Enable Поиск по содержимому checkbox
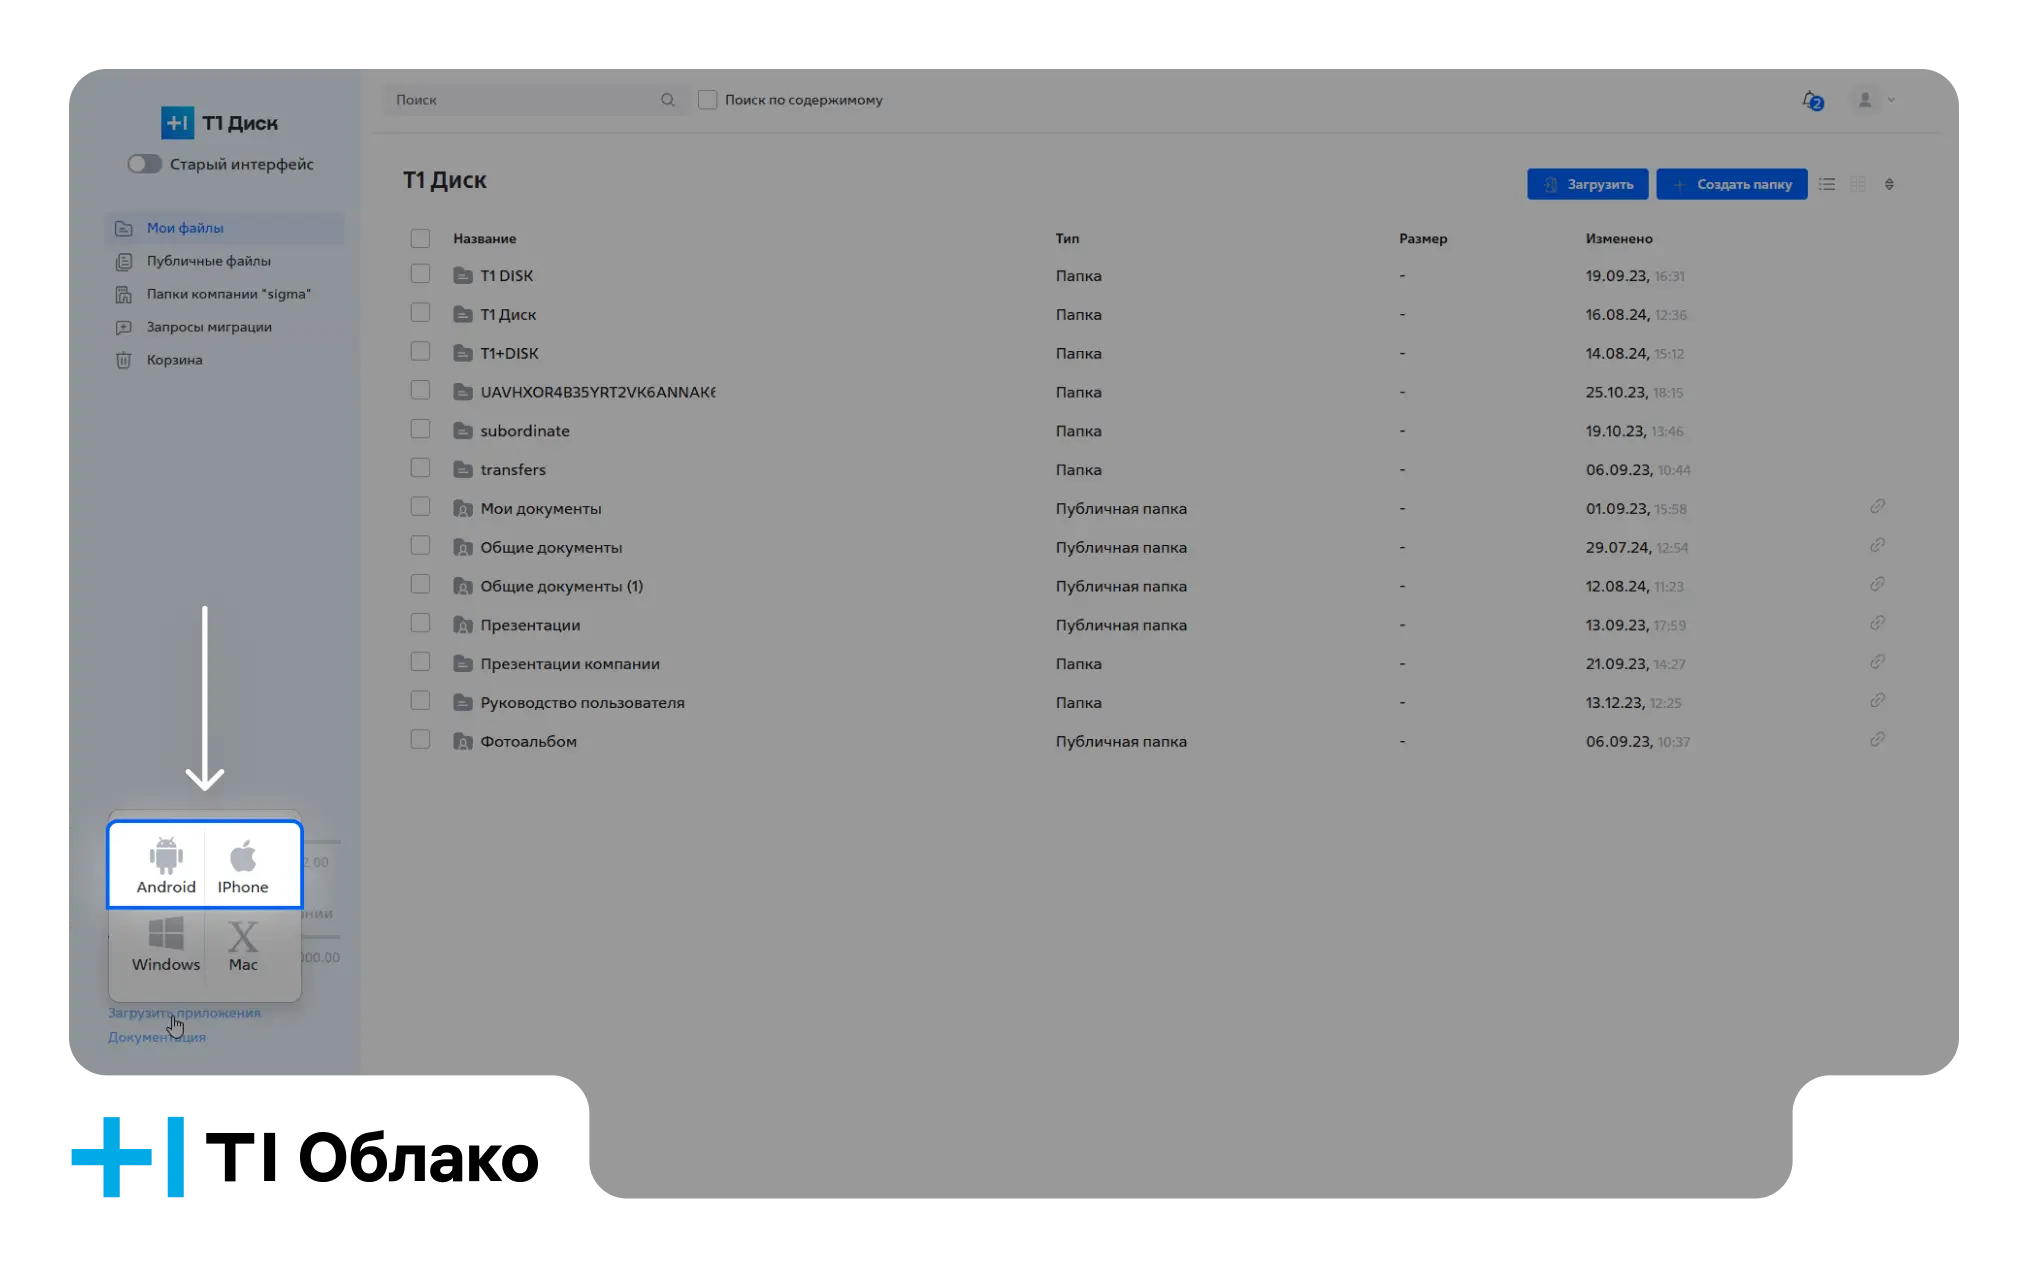 click(x=707, y=100)
